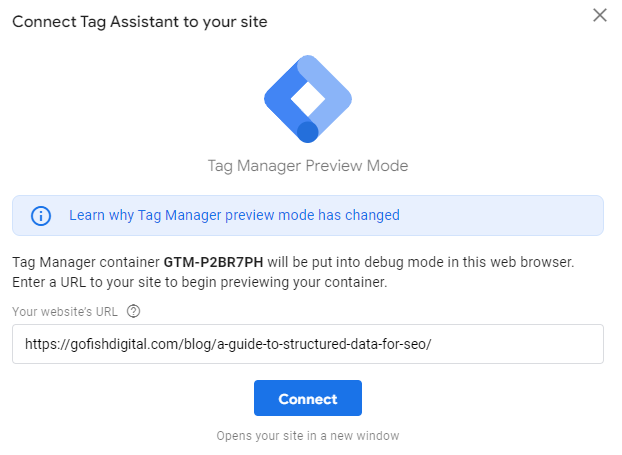Click the info circle icon in banner
The width and height of the screenshot is (622, 455).
pyautogui.click(x=41, y=216)
